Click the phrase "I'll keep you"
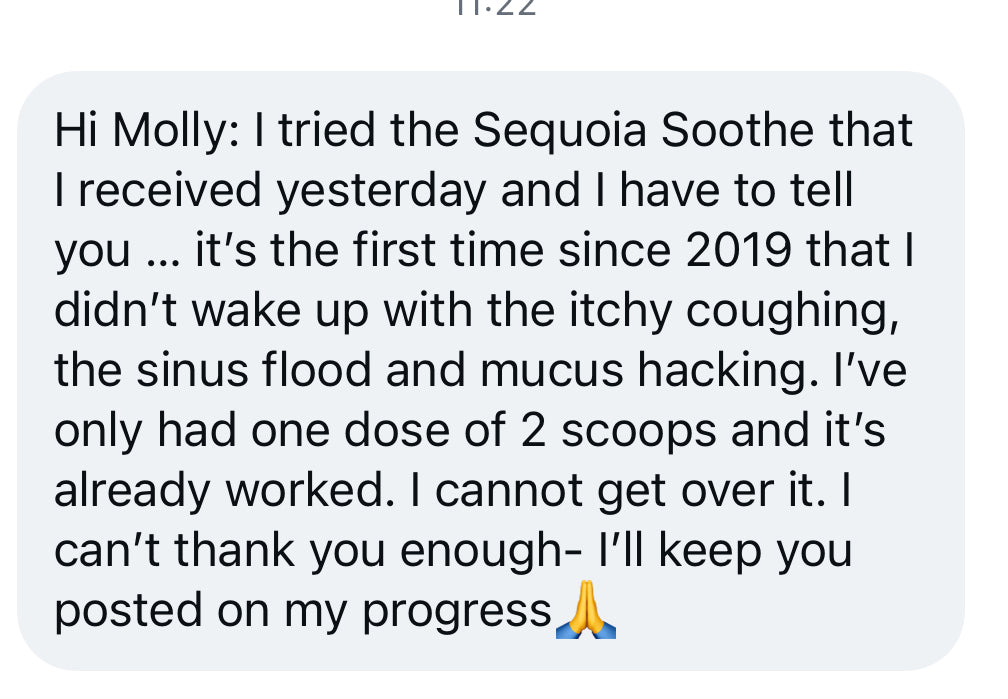Image resolution: width=1008 pixels, height=699 pixels. 724,551
